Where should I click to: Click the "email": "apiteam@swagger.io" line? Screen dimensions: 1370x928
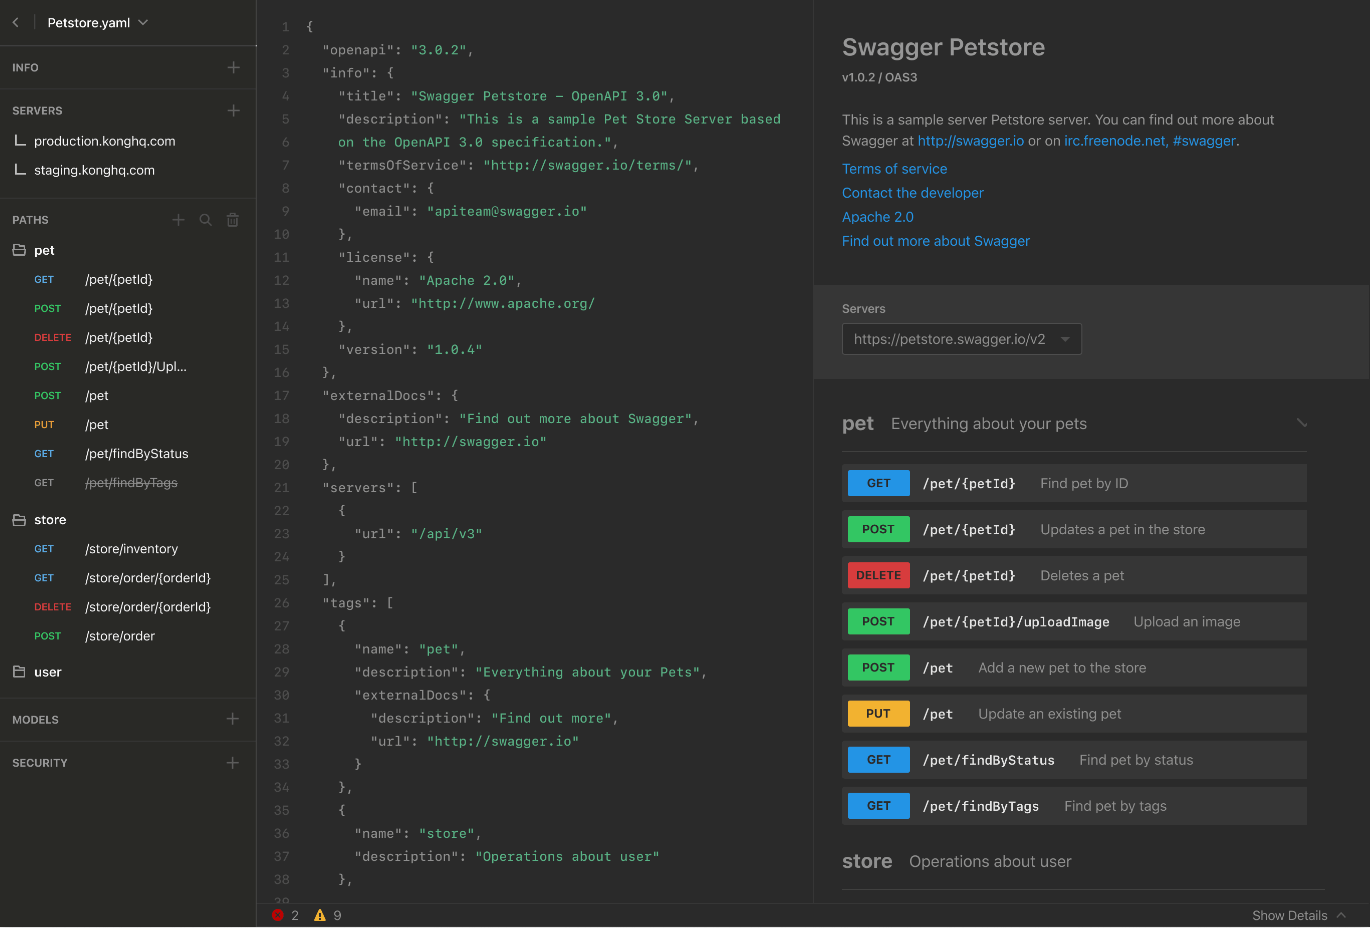coord(470,211)
